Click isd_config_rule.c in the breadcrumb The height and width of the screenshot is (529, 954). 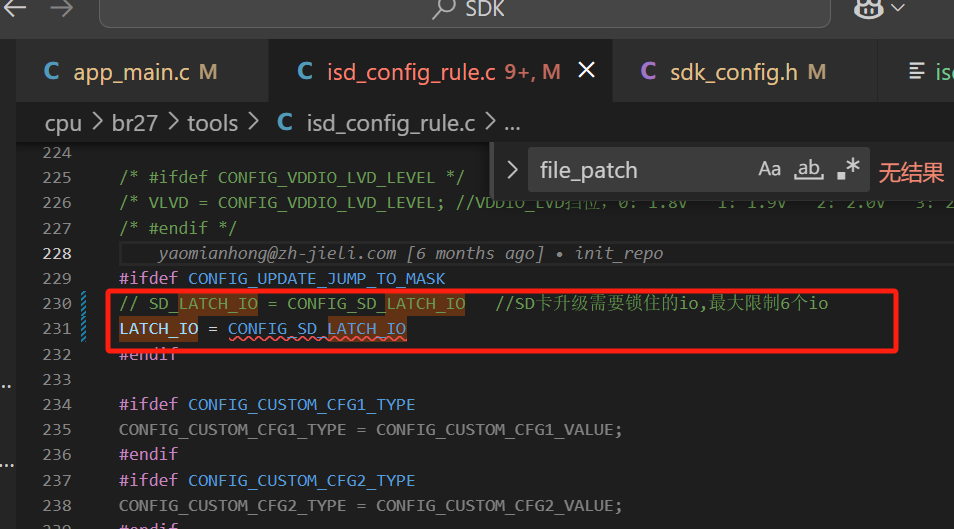(x=391, y=124)
